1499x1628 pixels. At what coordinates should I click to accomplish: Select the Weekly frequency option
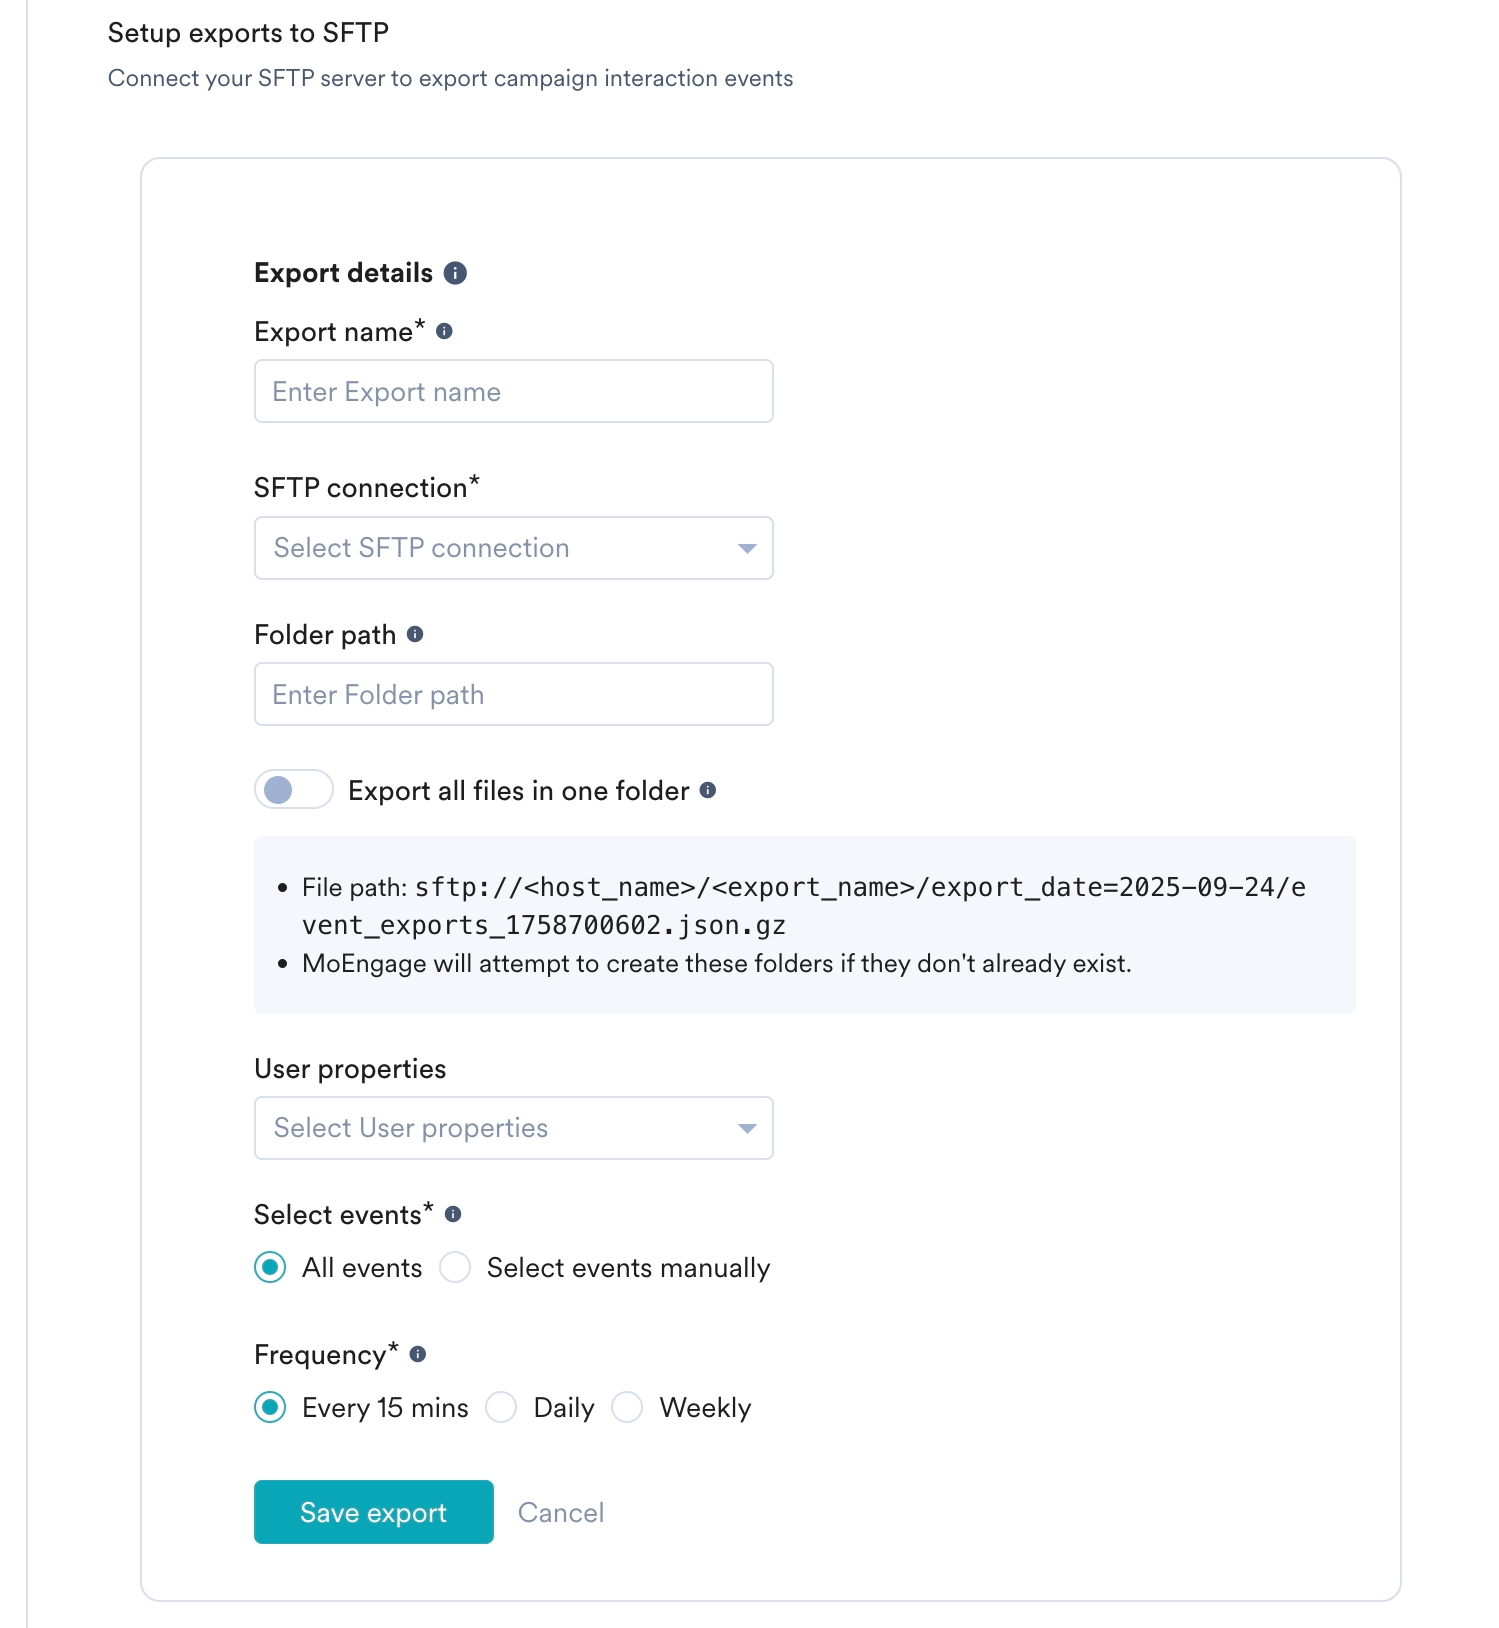pos(627,1407)
